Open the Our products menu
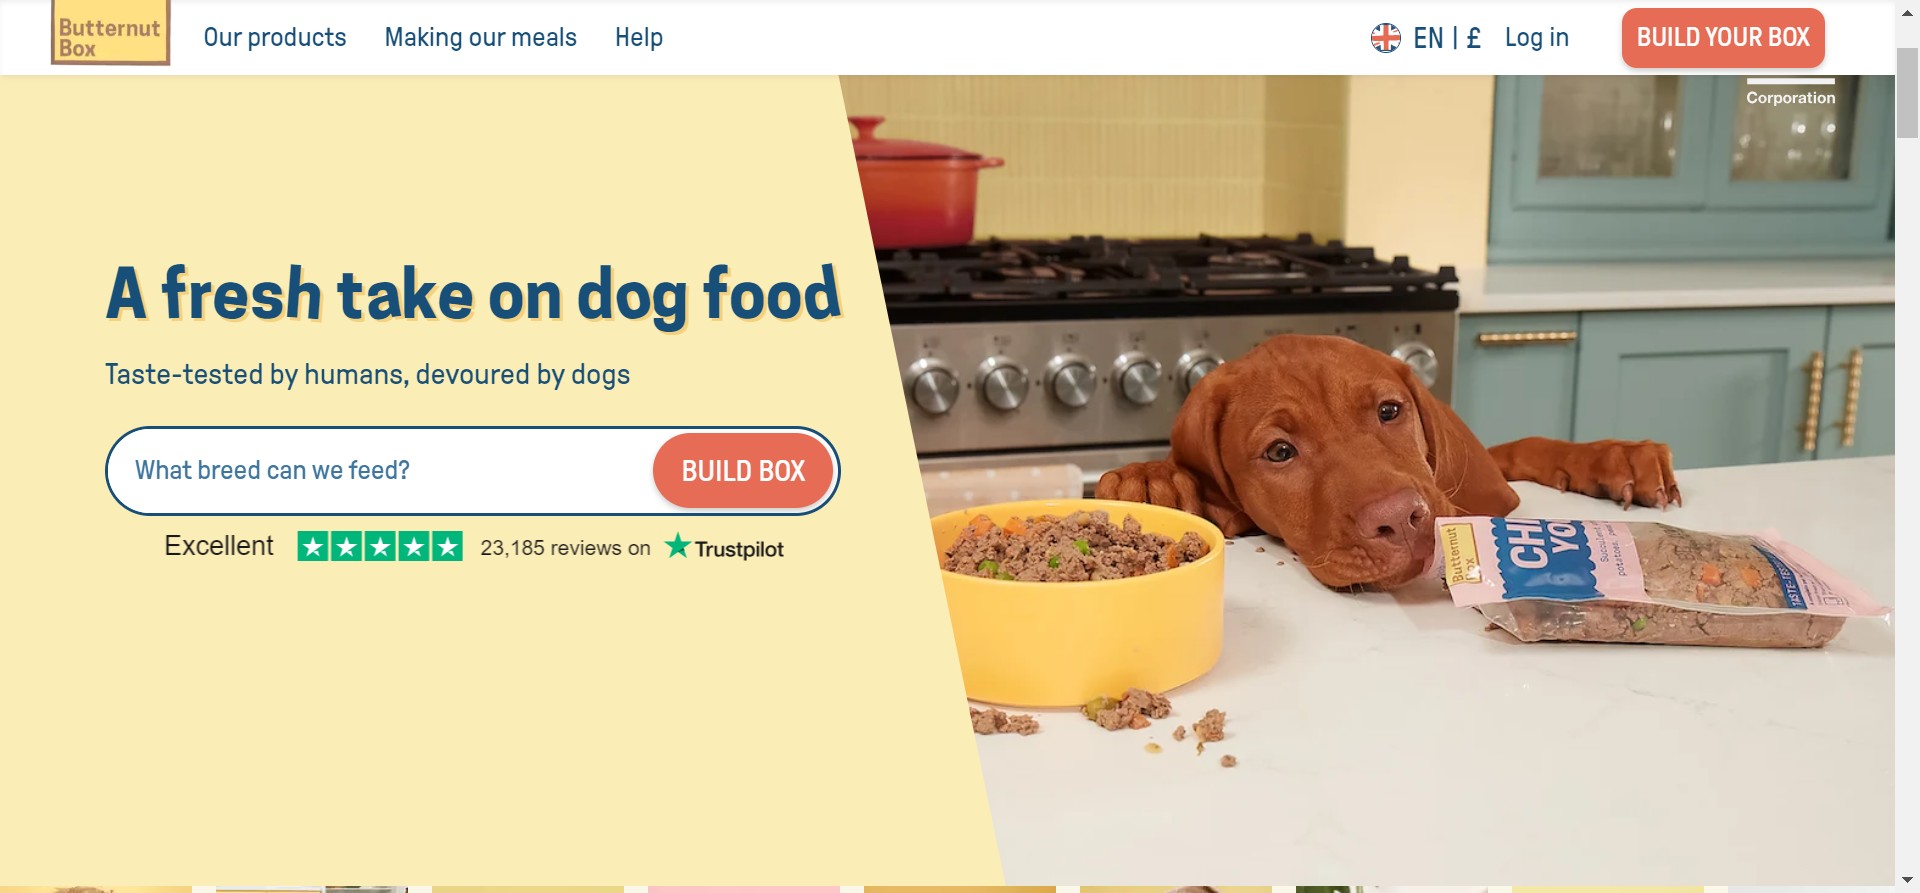1920x893 pixels. click(275, 38)
